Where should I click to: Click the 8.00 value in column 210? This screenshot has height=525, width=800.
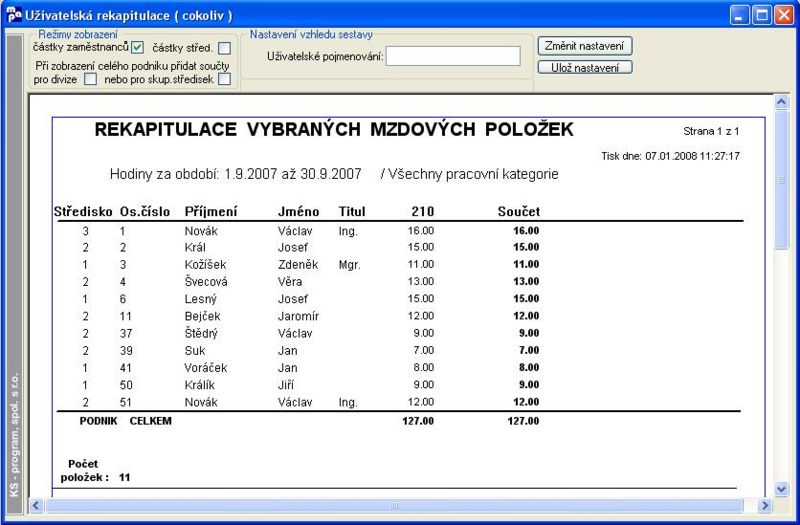click(423, 367)
